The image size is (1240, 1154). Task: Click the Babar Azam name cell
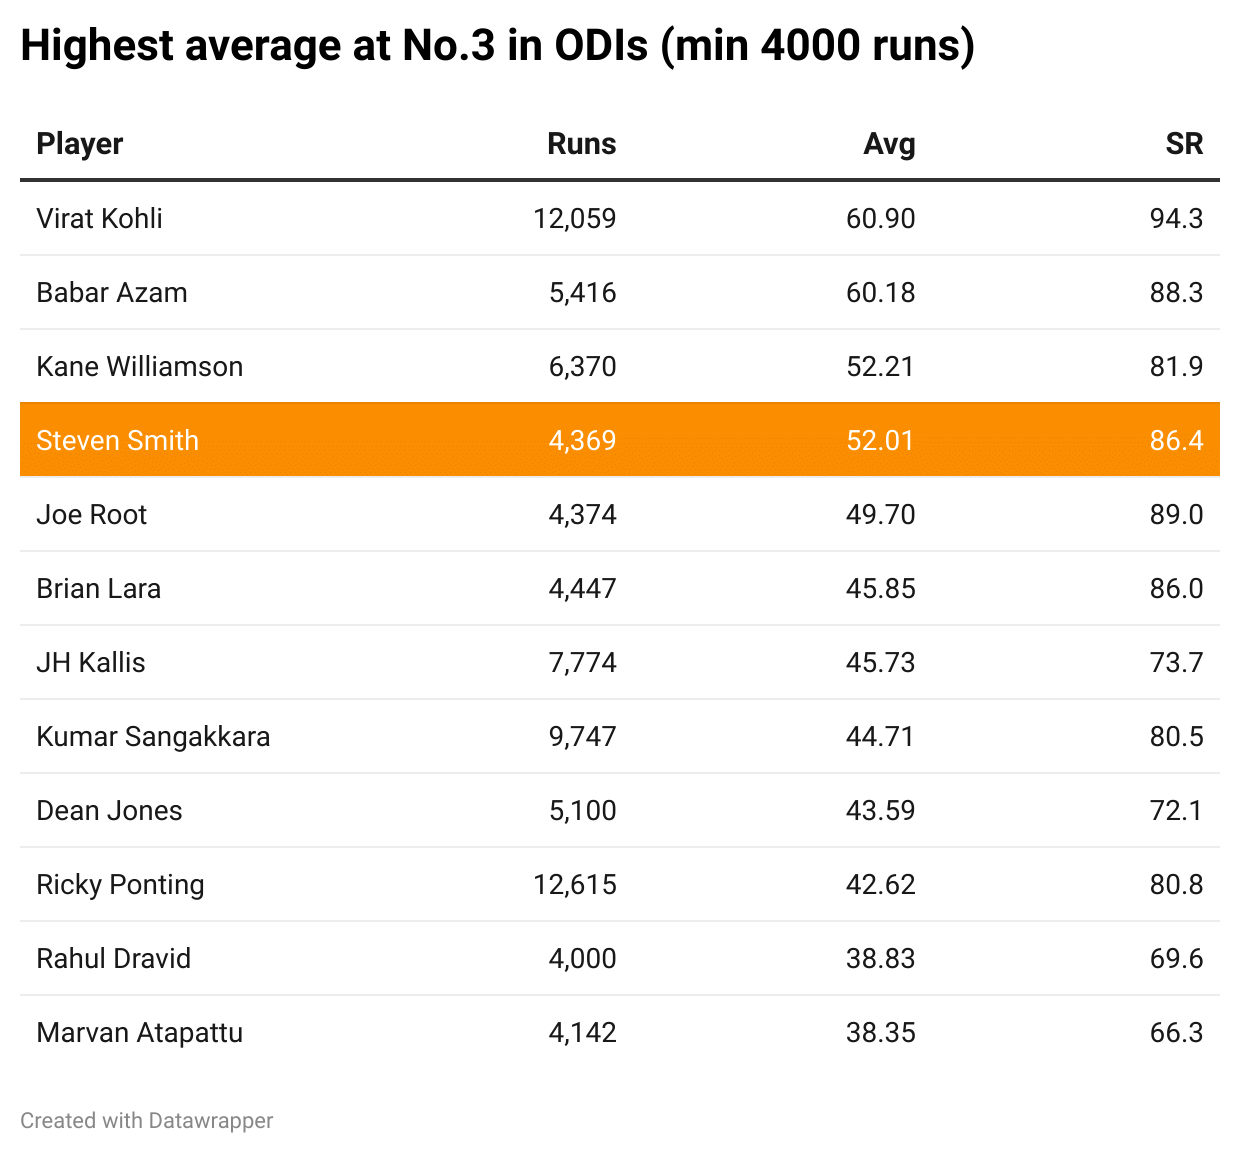[x=112, y=292]
